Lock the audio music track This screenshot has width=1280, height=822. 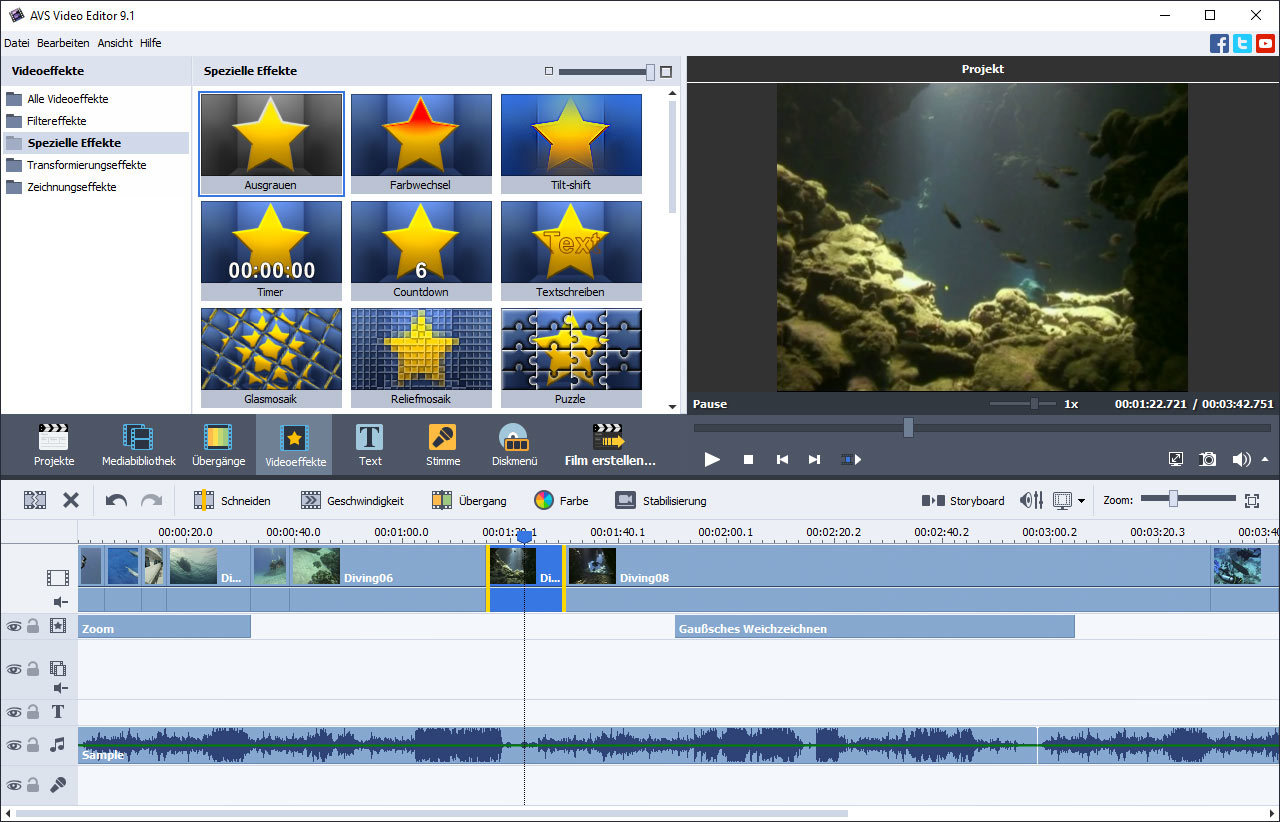(x=33, y=745)
